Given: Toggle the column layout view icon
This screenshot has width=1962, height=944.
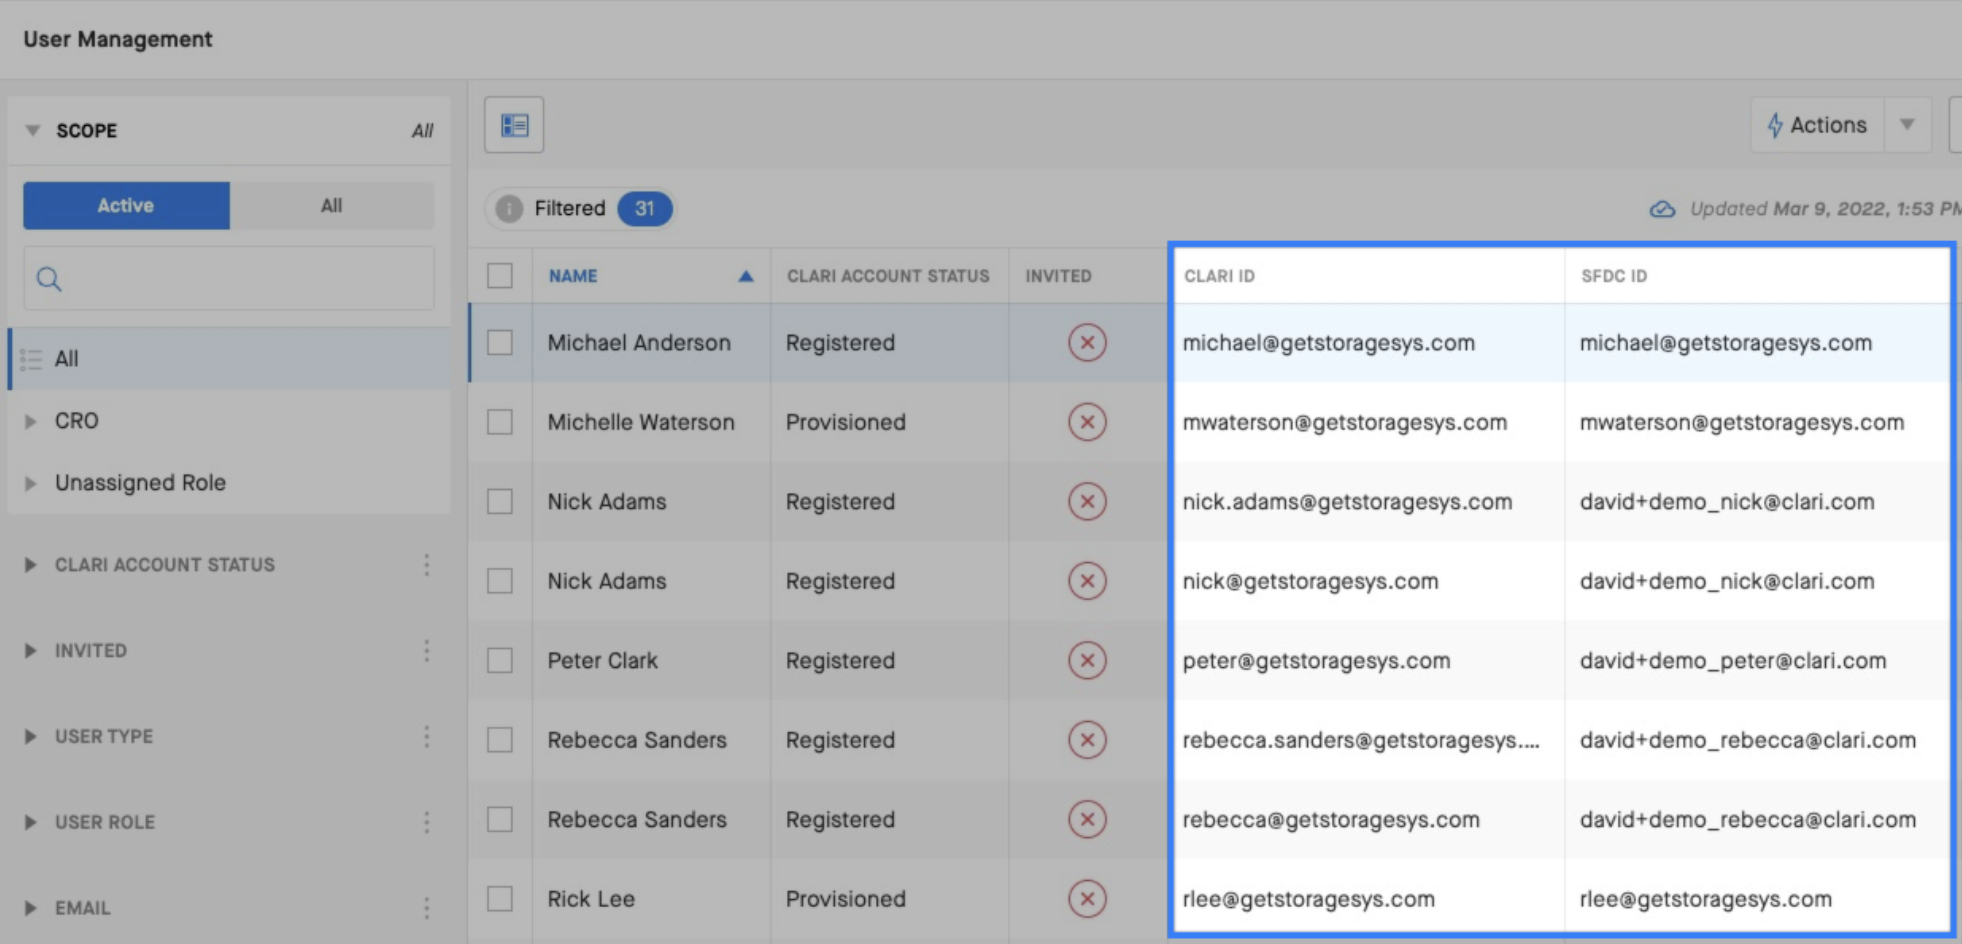Looking at the screenshot, I should pos(514,125).
